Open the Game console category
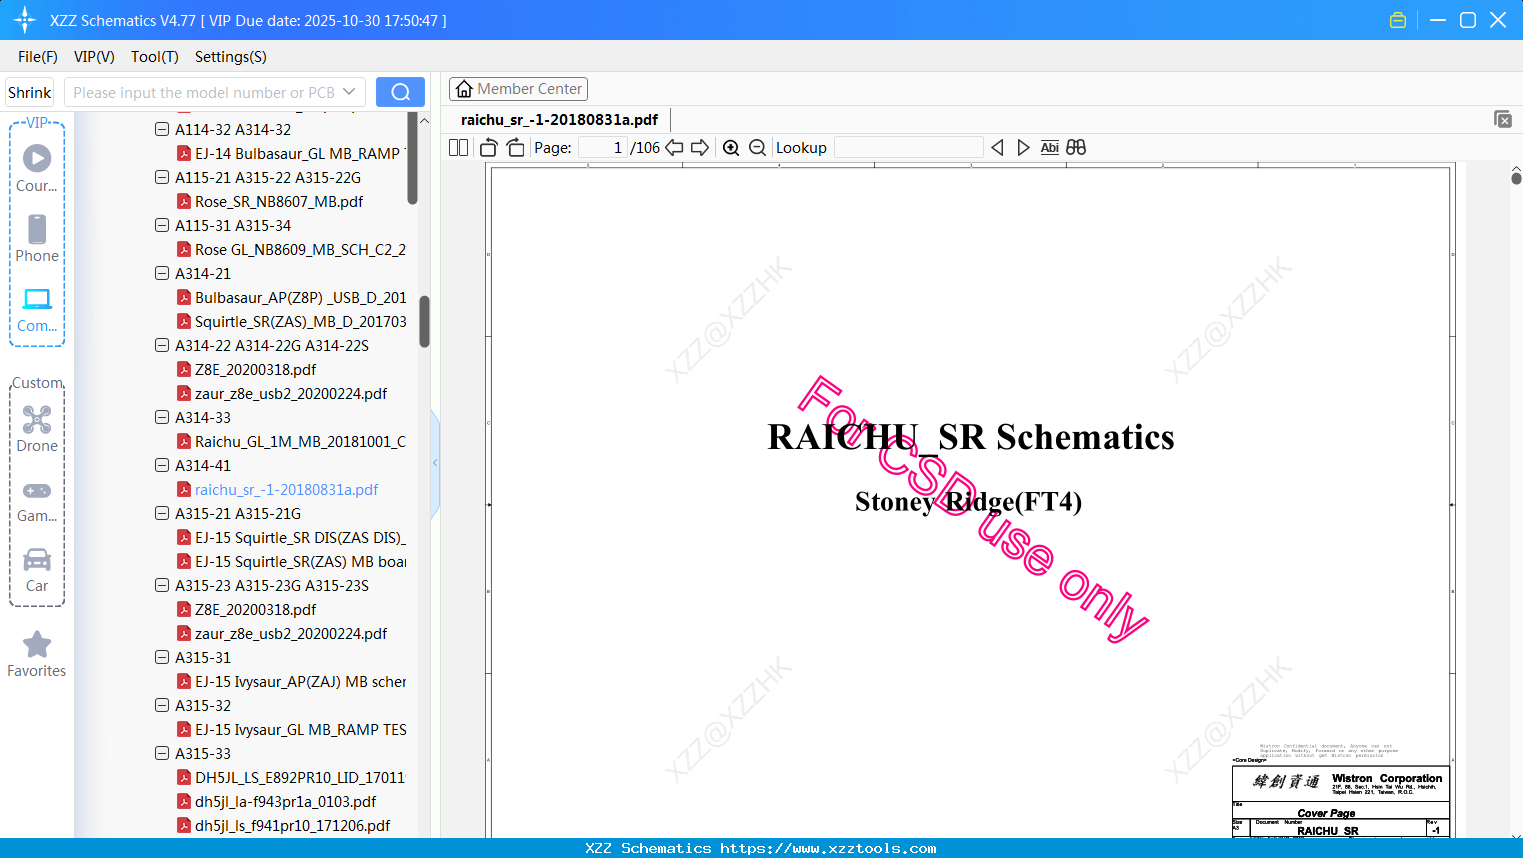 [37, 500]
